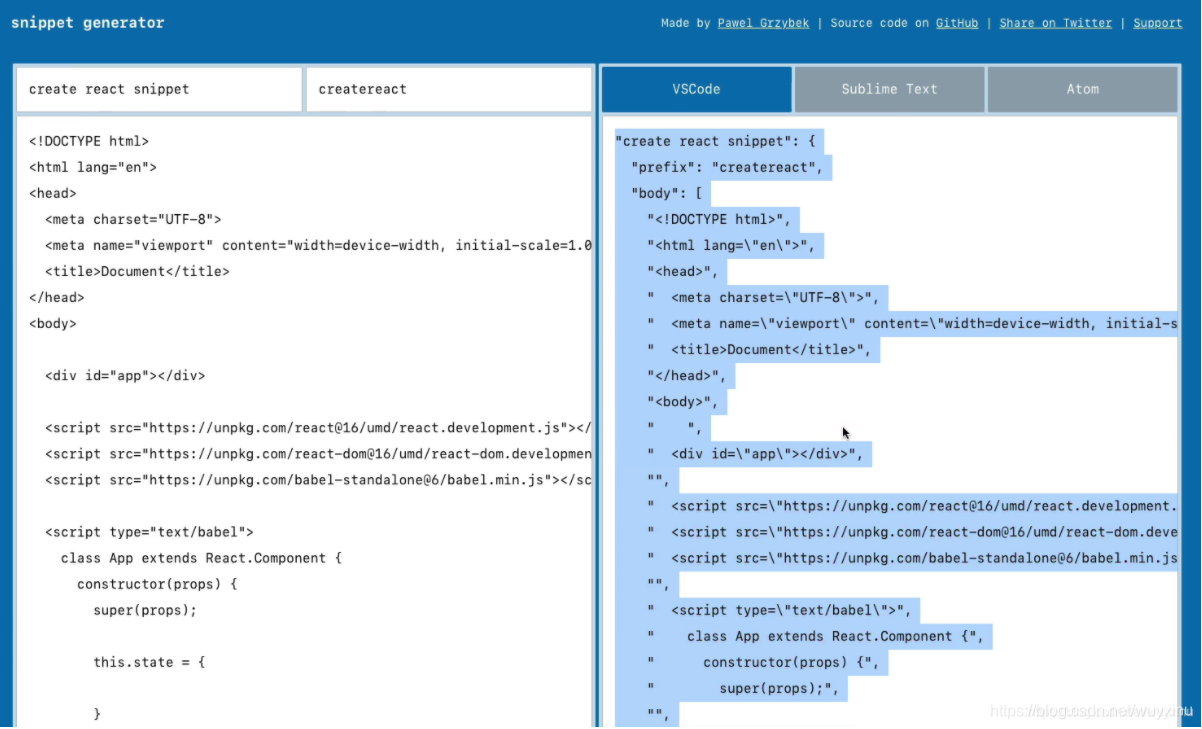Click the babel-standalone script line in left editor

point(318,480)
